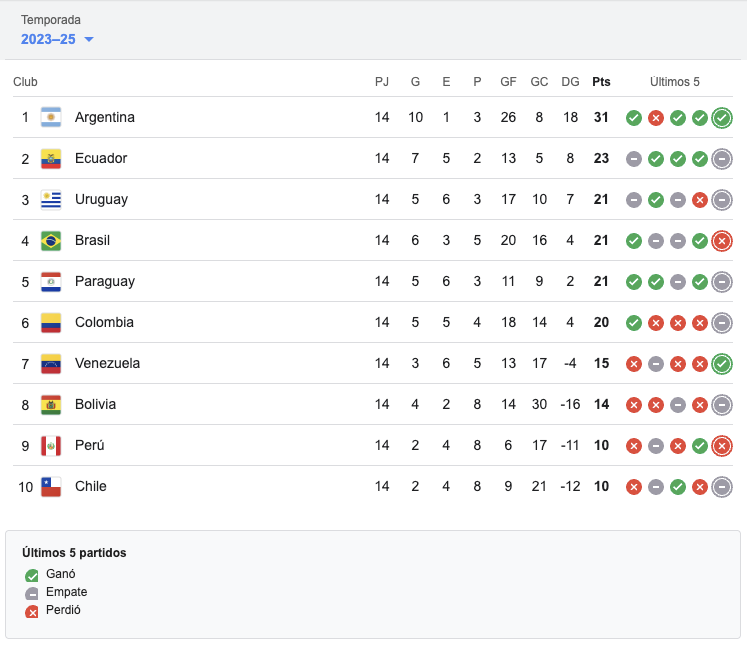This screenshot has width=747, height=651.
Task: Open the Temporada 2023–25 dropdown
Action: click(57, 39)
